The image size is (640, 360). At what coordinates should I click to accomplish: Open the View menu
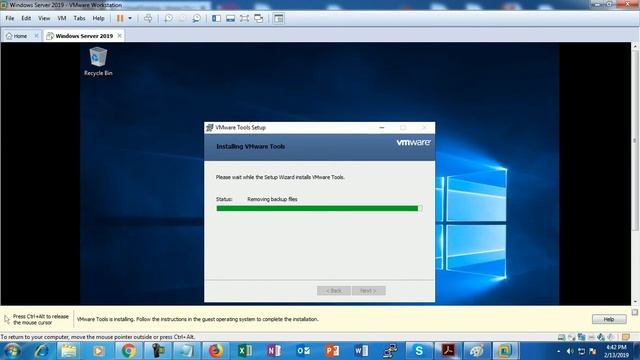(x=44, y=18)
